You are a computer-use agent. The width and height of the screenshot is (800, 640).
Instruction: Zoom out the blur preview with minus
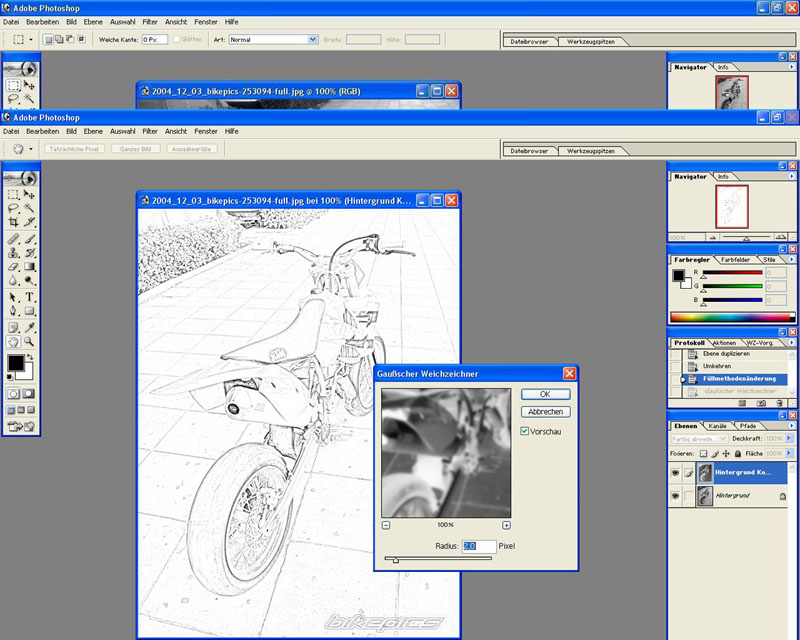coord(386,525)
